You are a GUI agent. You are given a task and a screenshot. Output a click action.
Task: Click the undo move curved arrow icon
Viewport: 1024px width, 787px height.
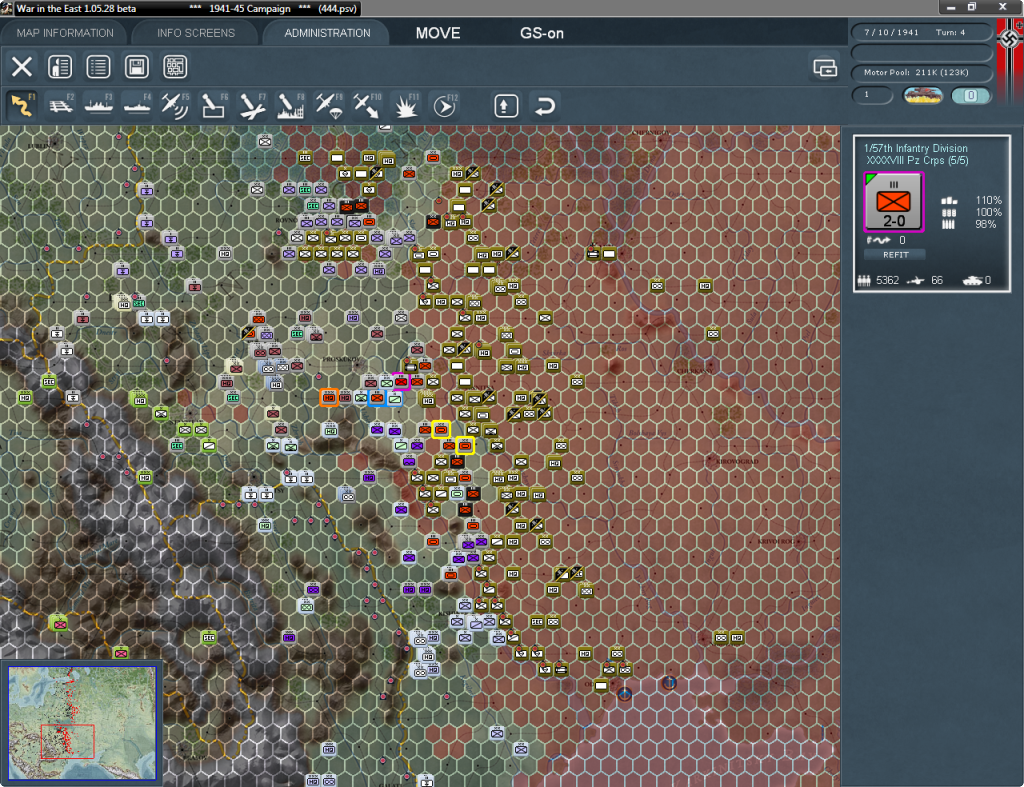click(x=544, y=106)
